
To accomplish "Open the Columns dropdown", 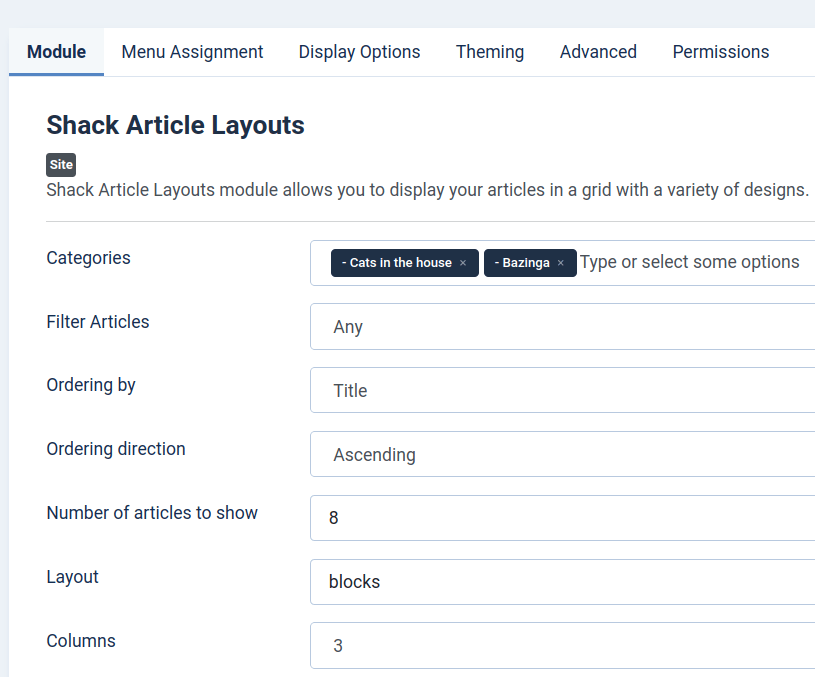I will pyautogui.click(x=562, y=645).
